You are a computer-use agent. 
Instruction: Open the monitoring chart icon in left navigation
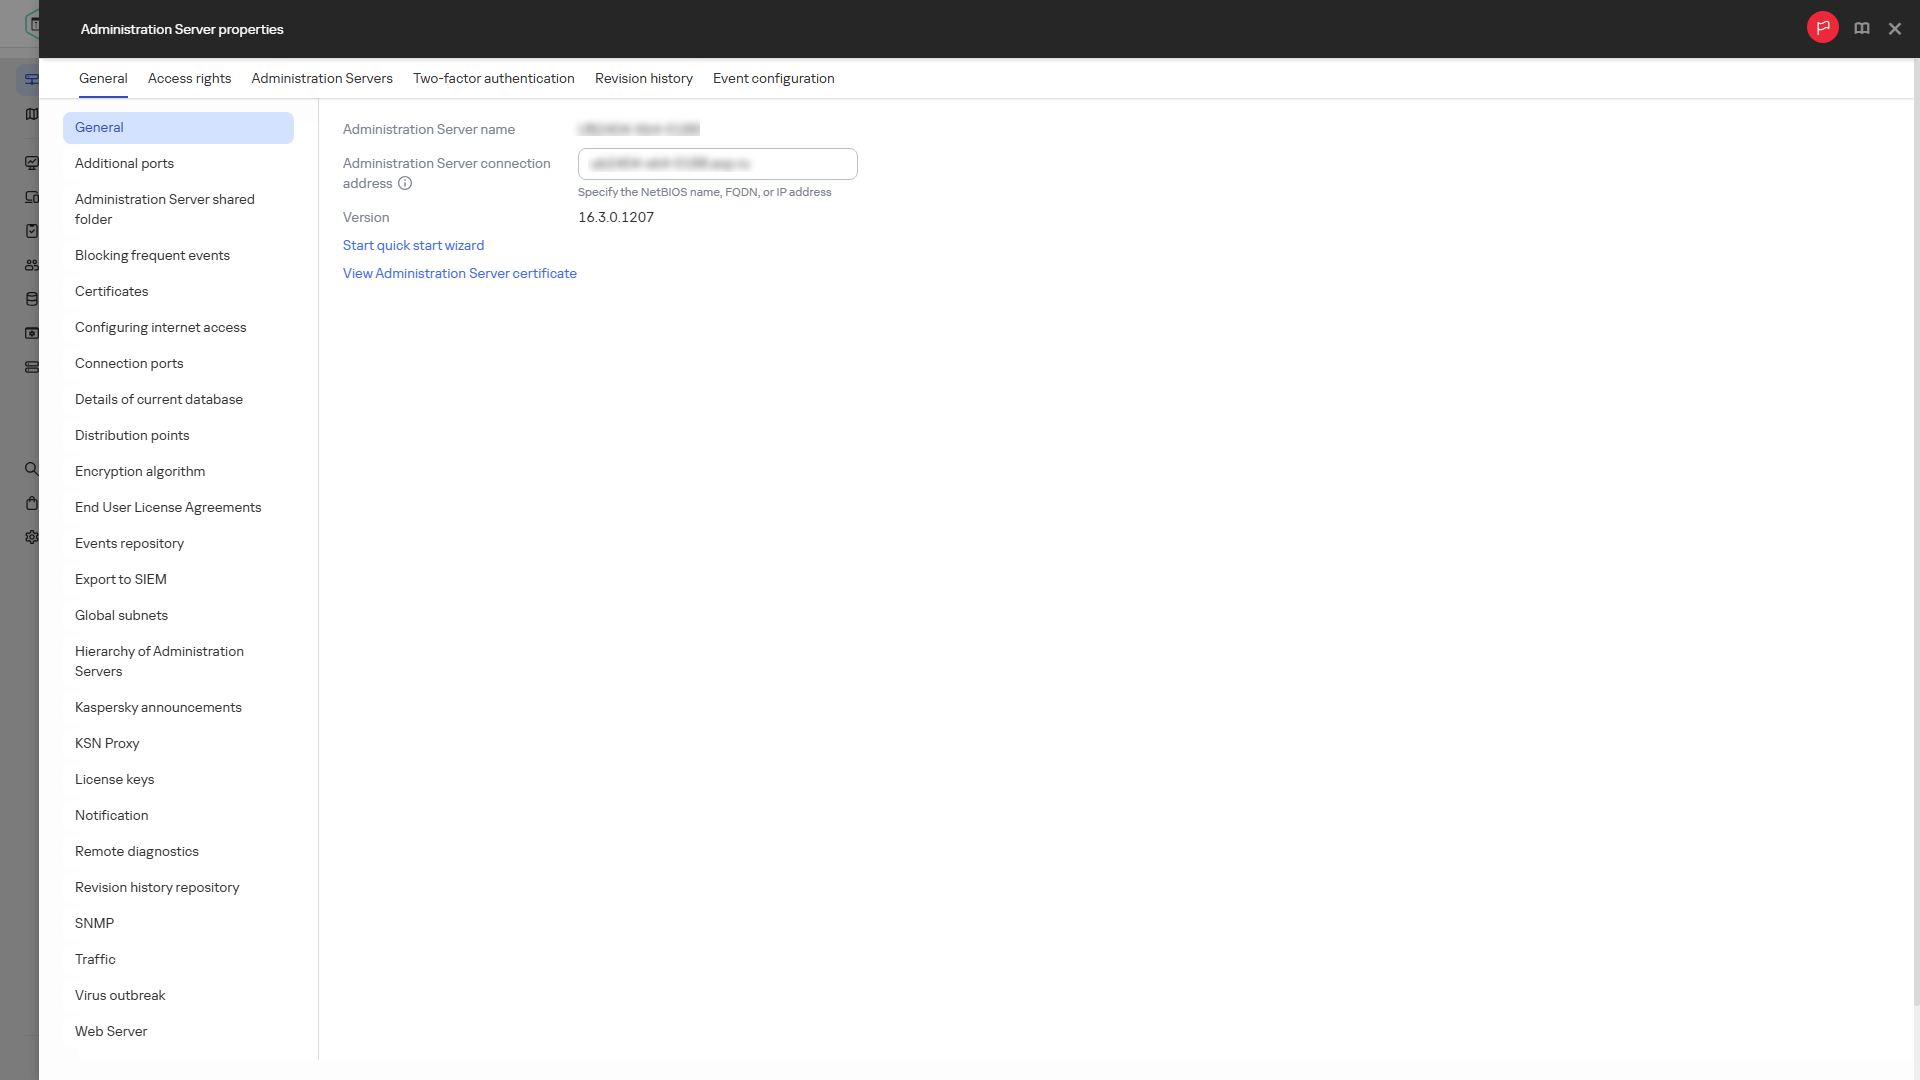tap(32, 163)
